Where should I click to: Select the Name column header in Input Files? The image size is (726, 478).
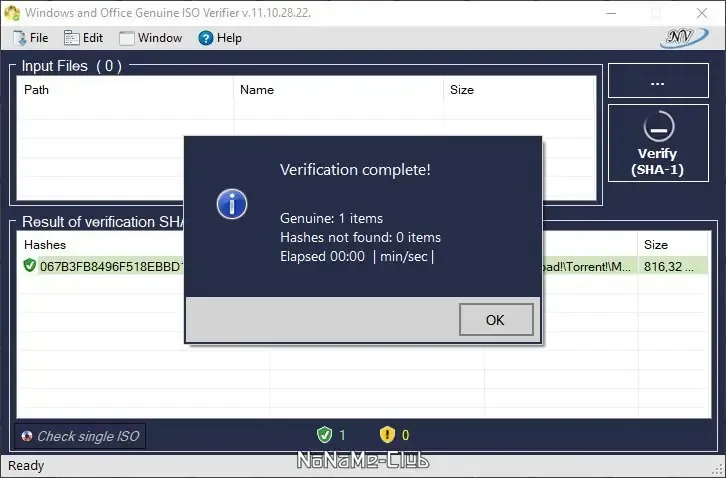coord(338,90)
